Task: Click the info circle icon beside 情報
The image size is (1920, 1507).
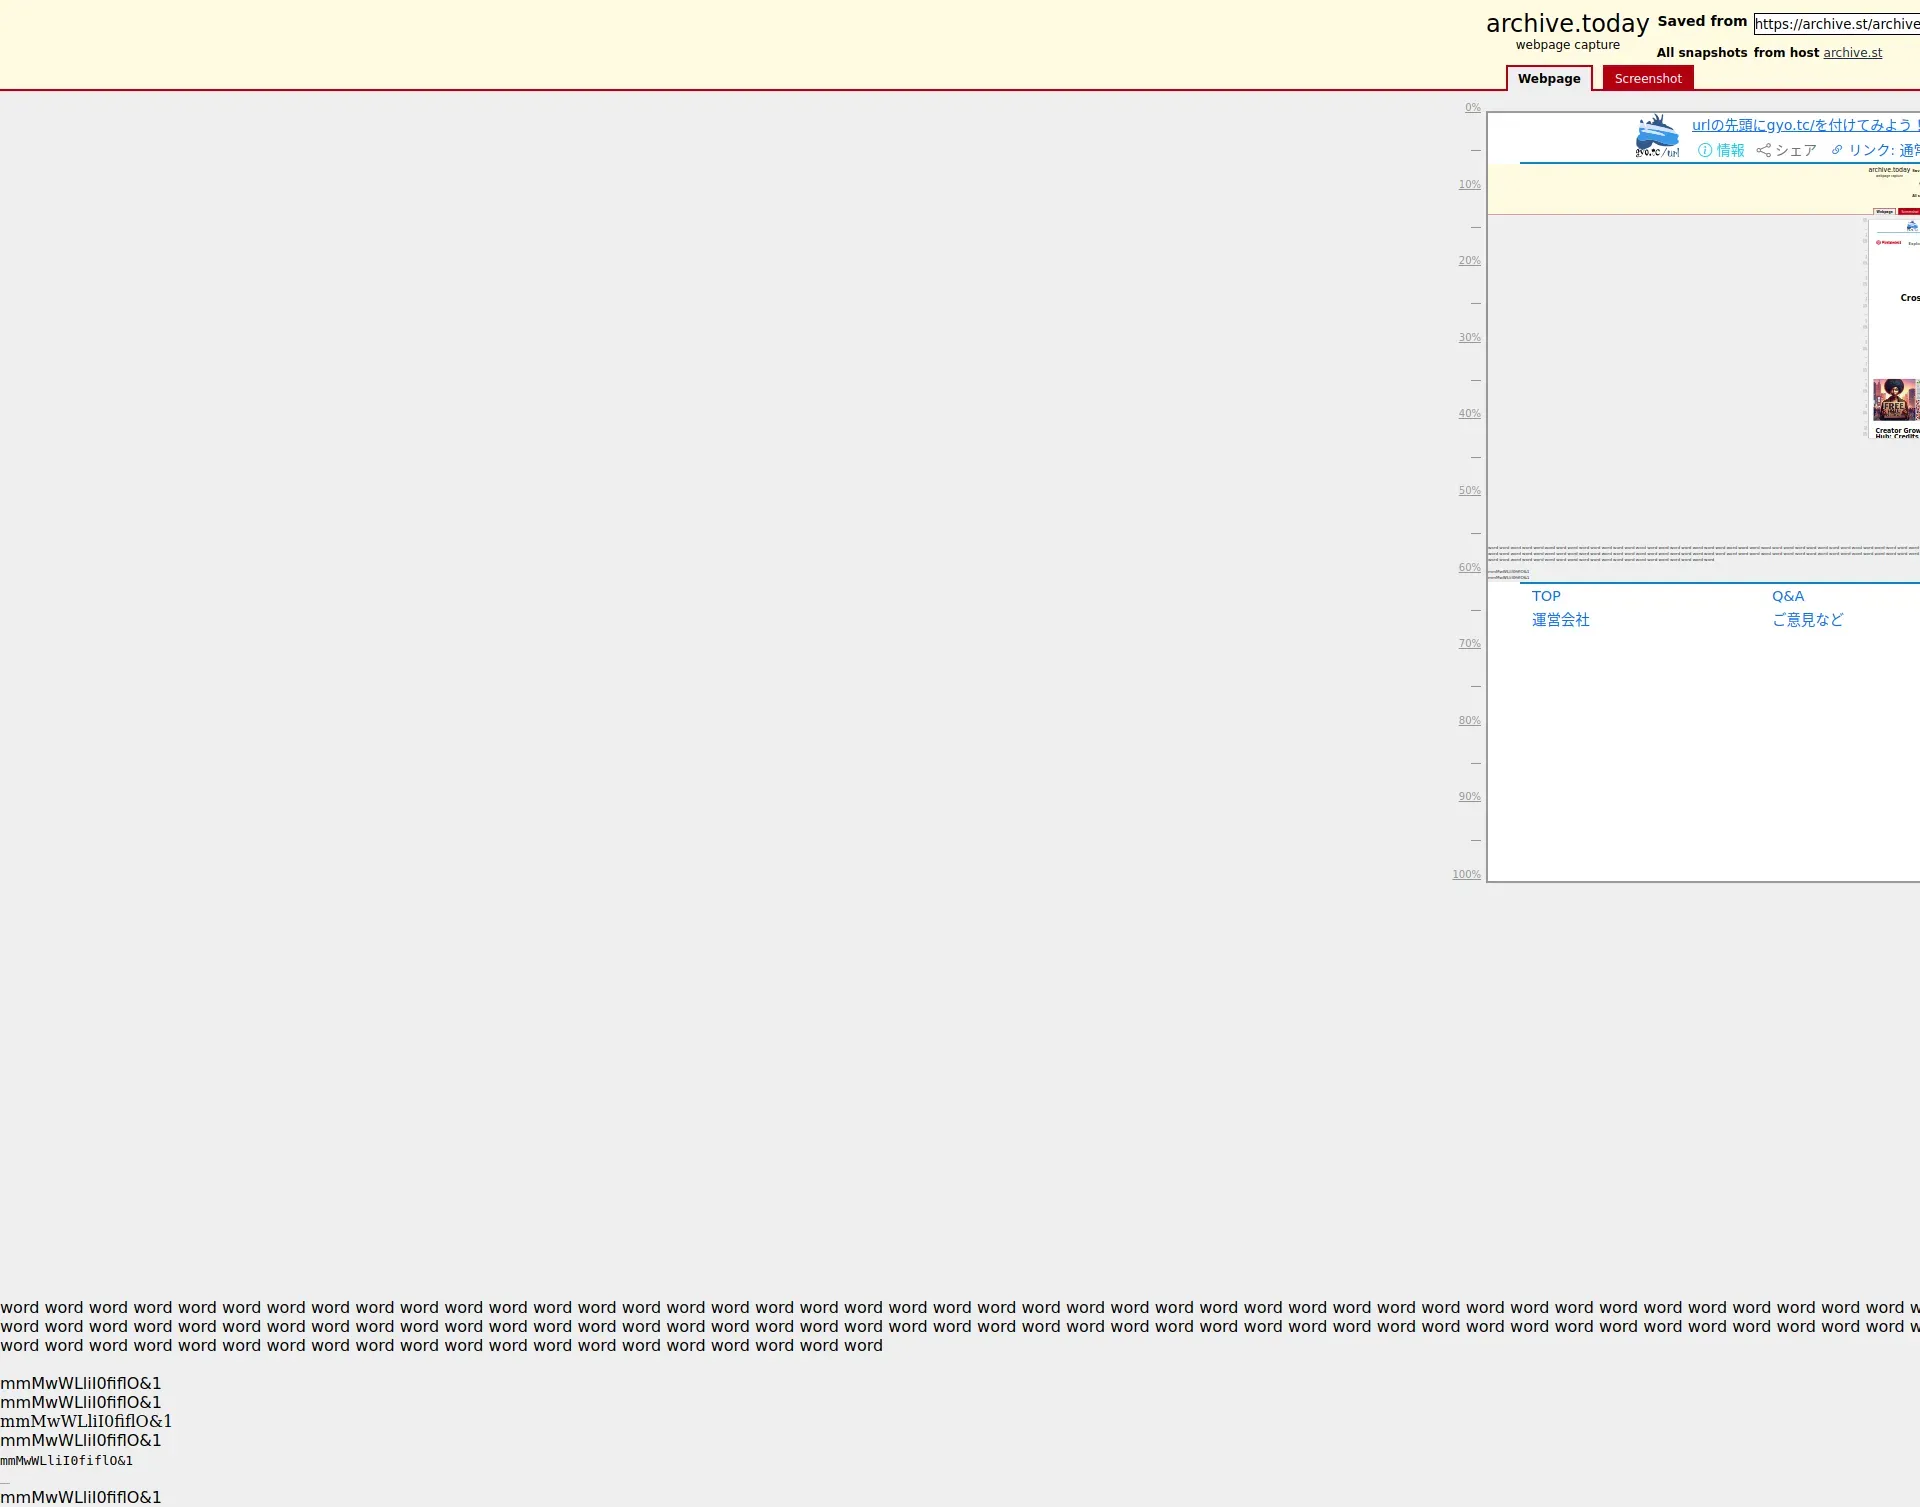Action: point(1705,150)
